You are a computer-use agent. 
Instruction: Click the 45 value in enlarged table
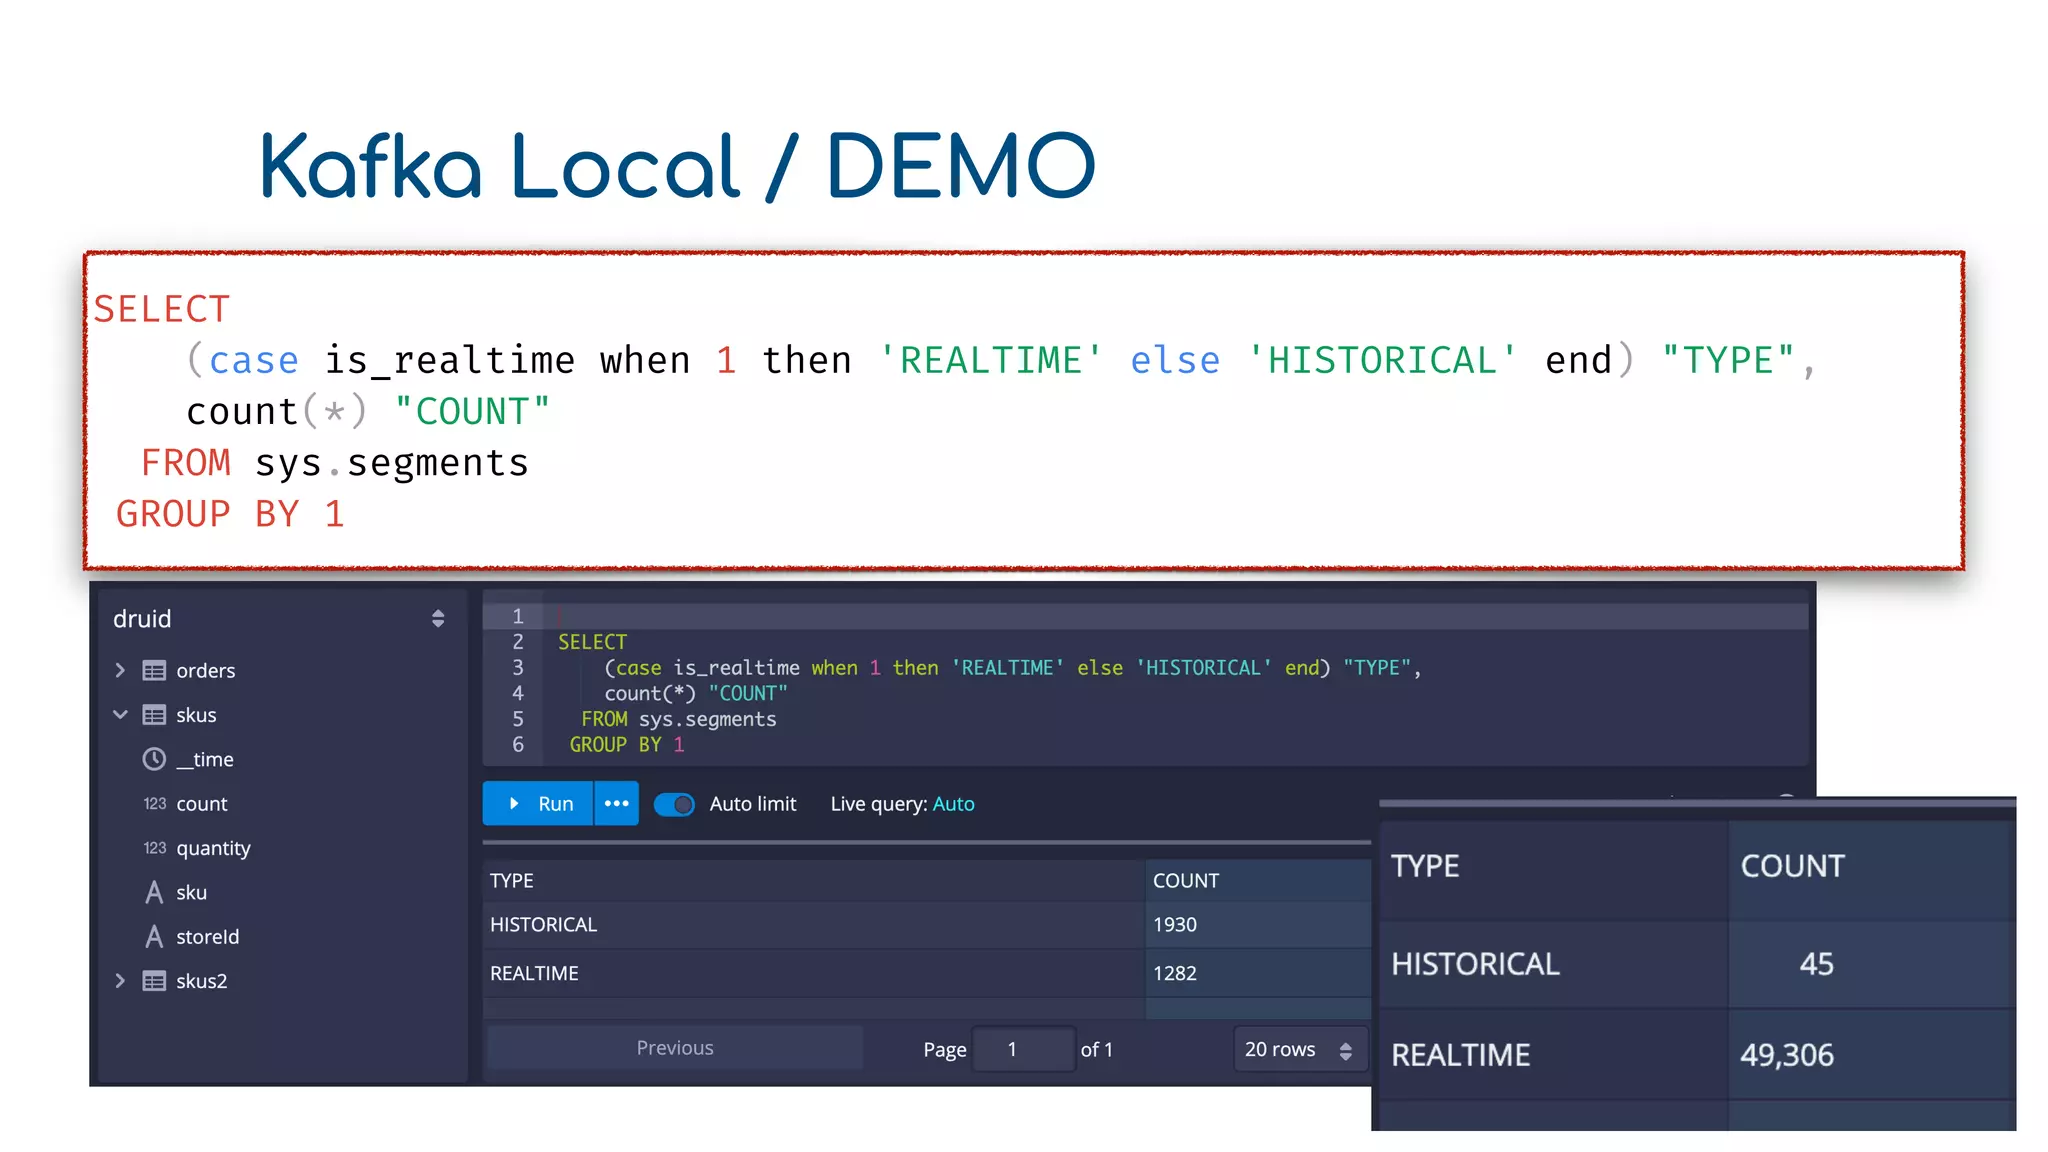point(1816,963)
